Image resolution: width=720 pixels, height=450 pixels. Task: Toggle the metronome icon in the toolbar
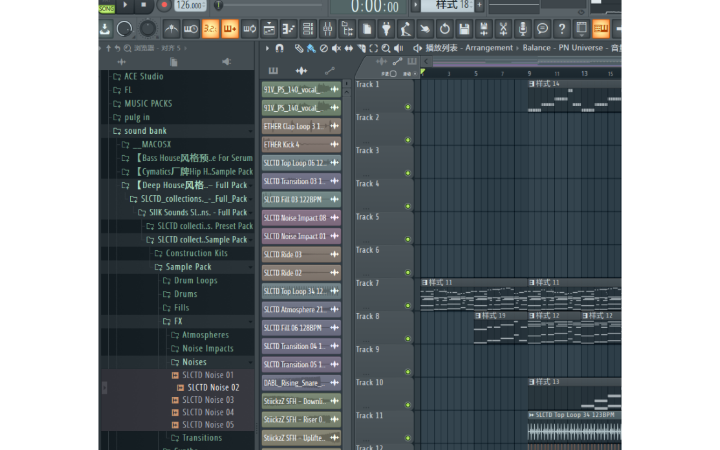click(171, 29)
